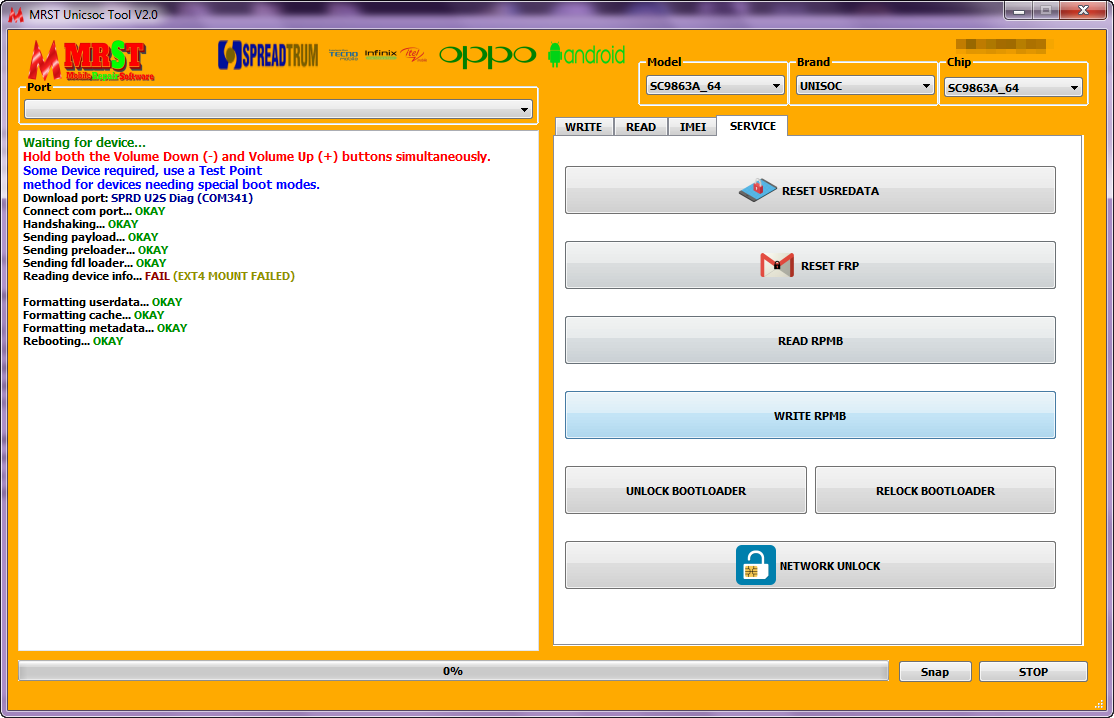Click the MRST Mobile Repair Software logo
The height and width of the screenshot is (718, 1114).
click(x=91, y=60)
